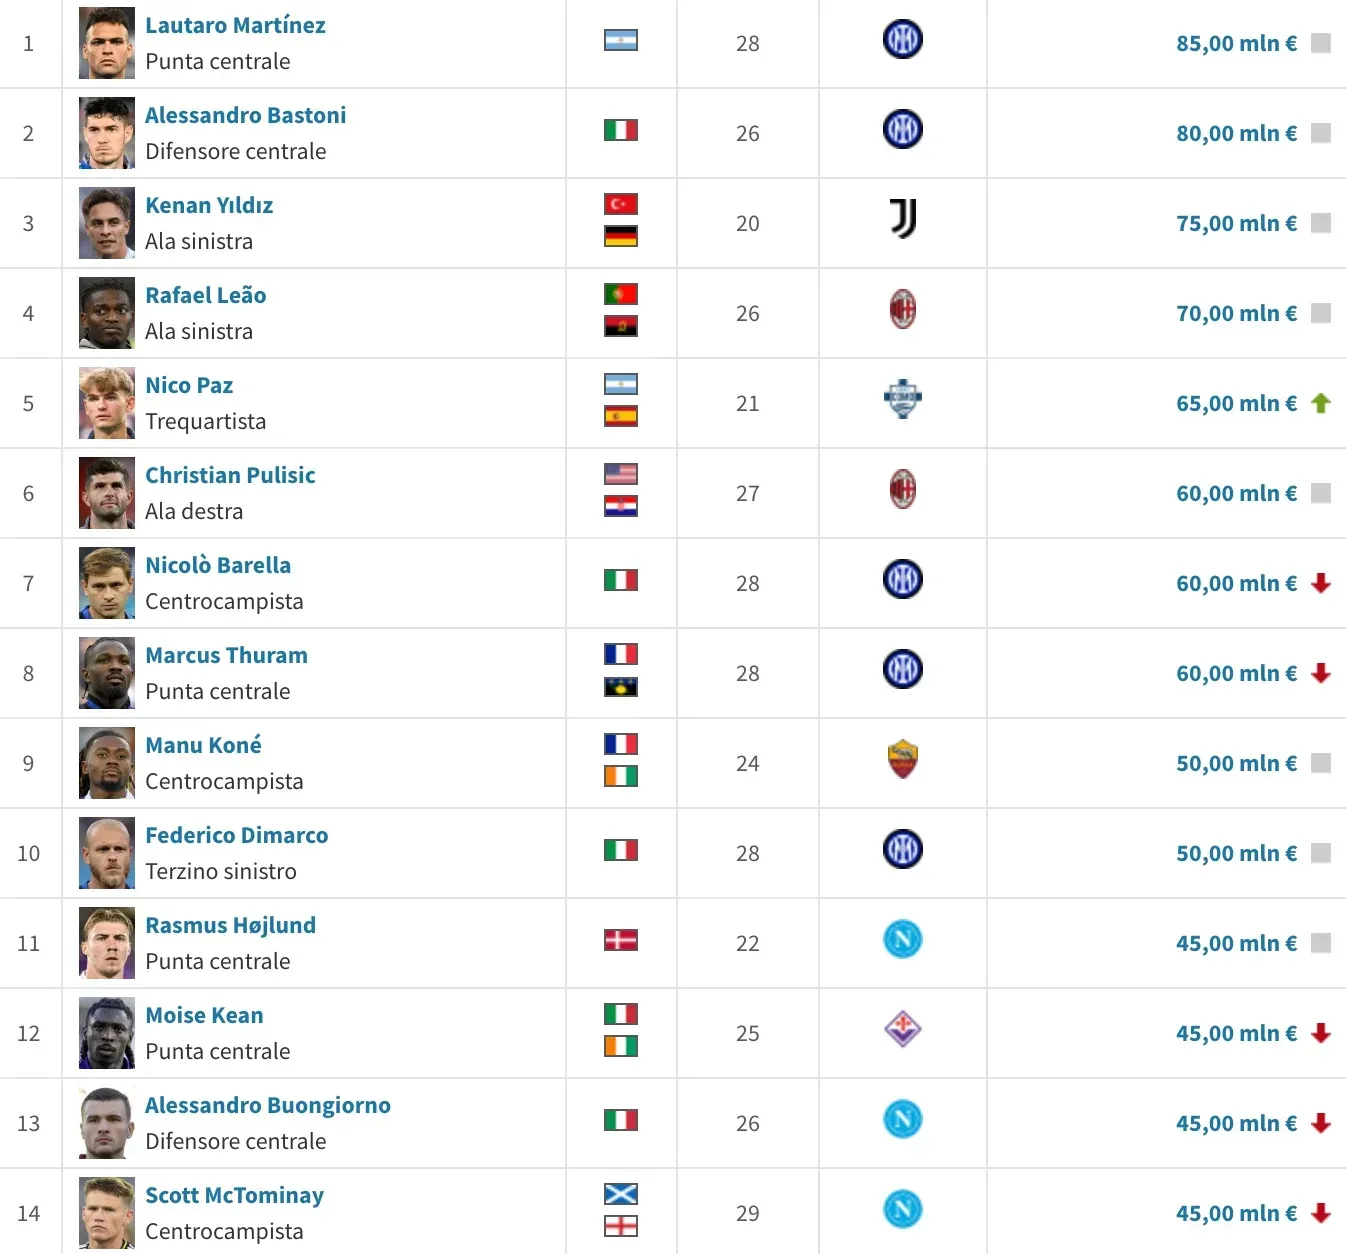Image resolution: width=1346 pixels, height=1254 pixels.
Task: Open Lautaro Martínez's player profile link
Action: click(235, 25)
